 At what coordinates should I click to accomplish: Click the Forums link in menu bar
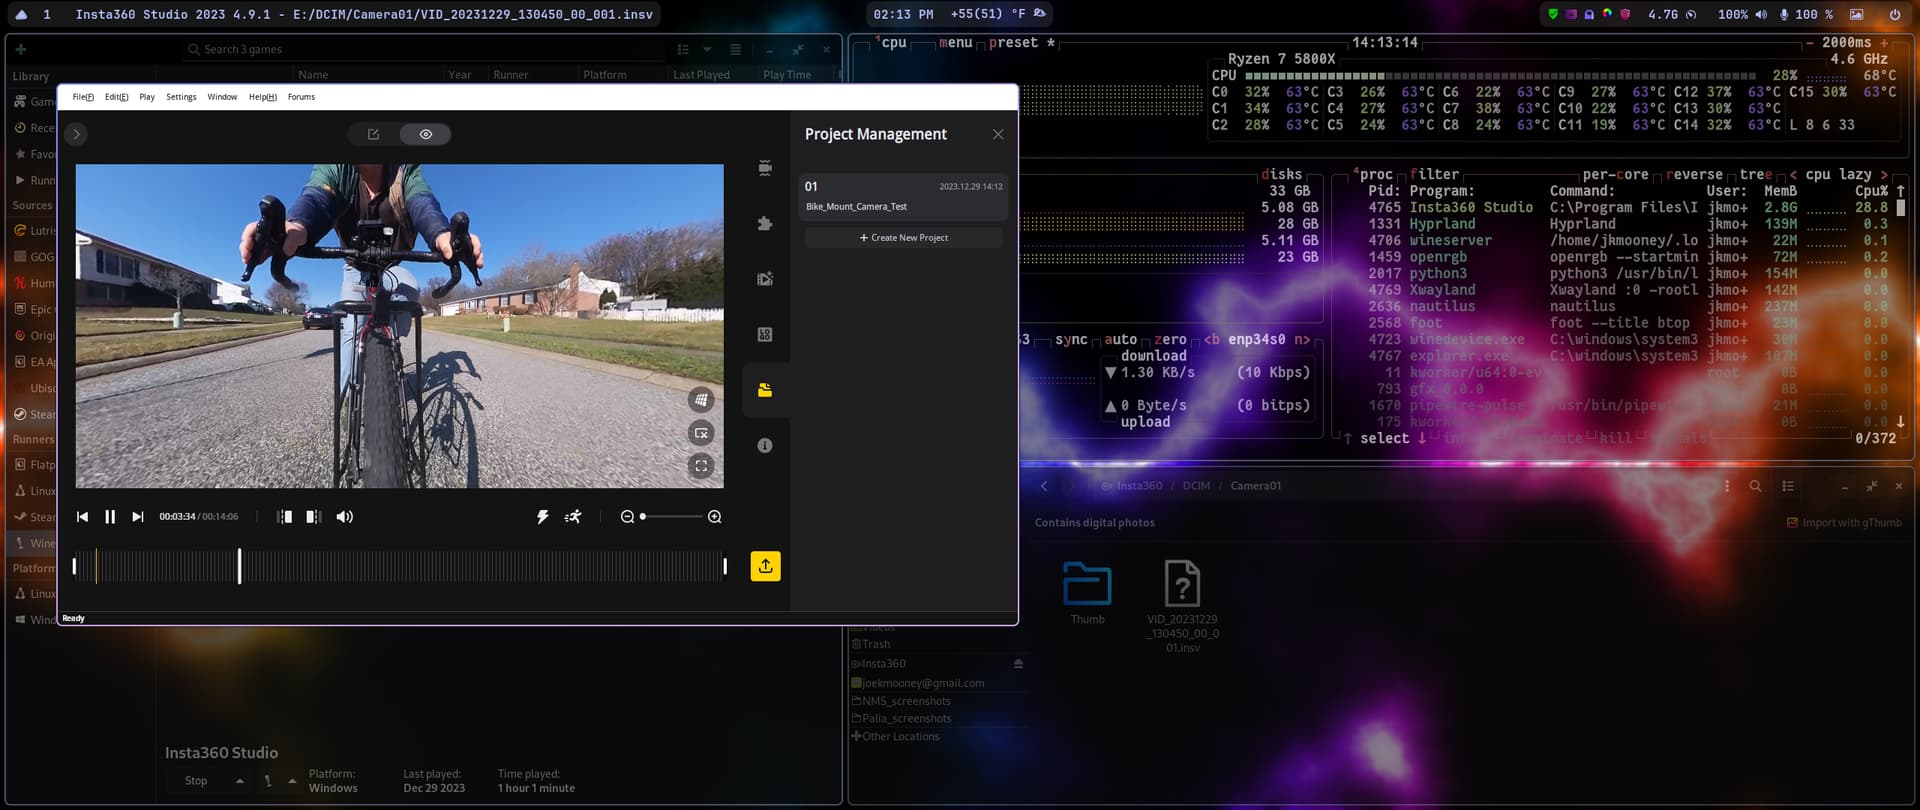(301, 97)
